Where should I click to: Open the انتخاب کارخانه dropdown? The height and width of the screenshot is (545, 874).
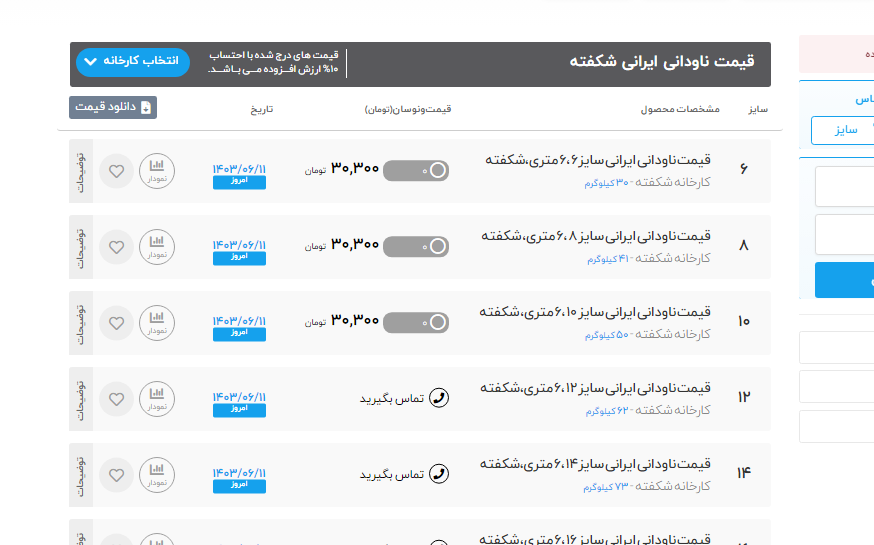click(132, 61)
